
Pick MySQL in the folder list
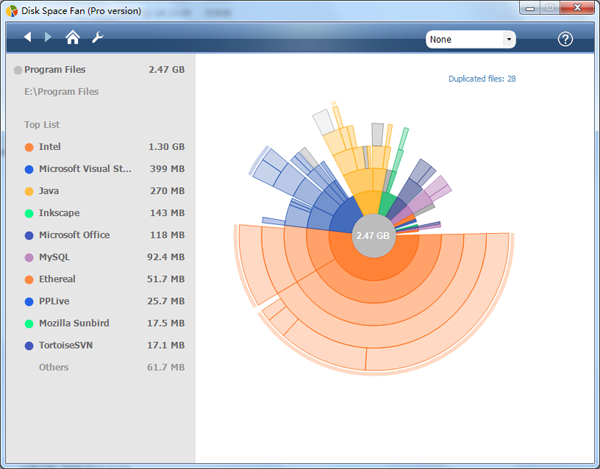click(x=55, y=257)
